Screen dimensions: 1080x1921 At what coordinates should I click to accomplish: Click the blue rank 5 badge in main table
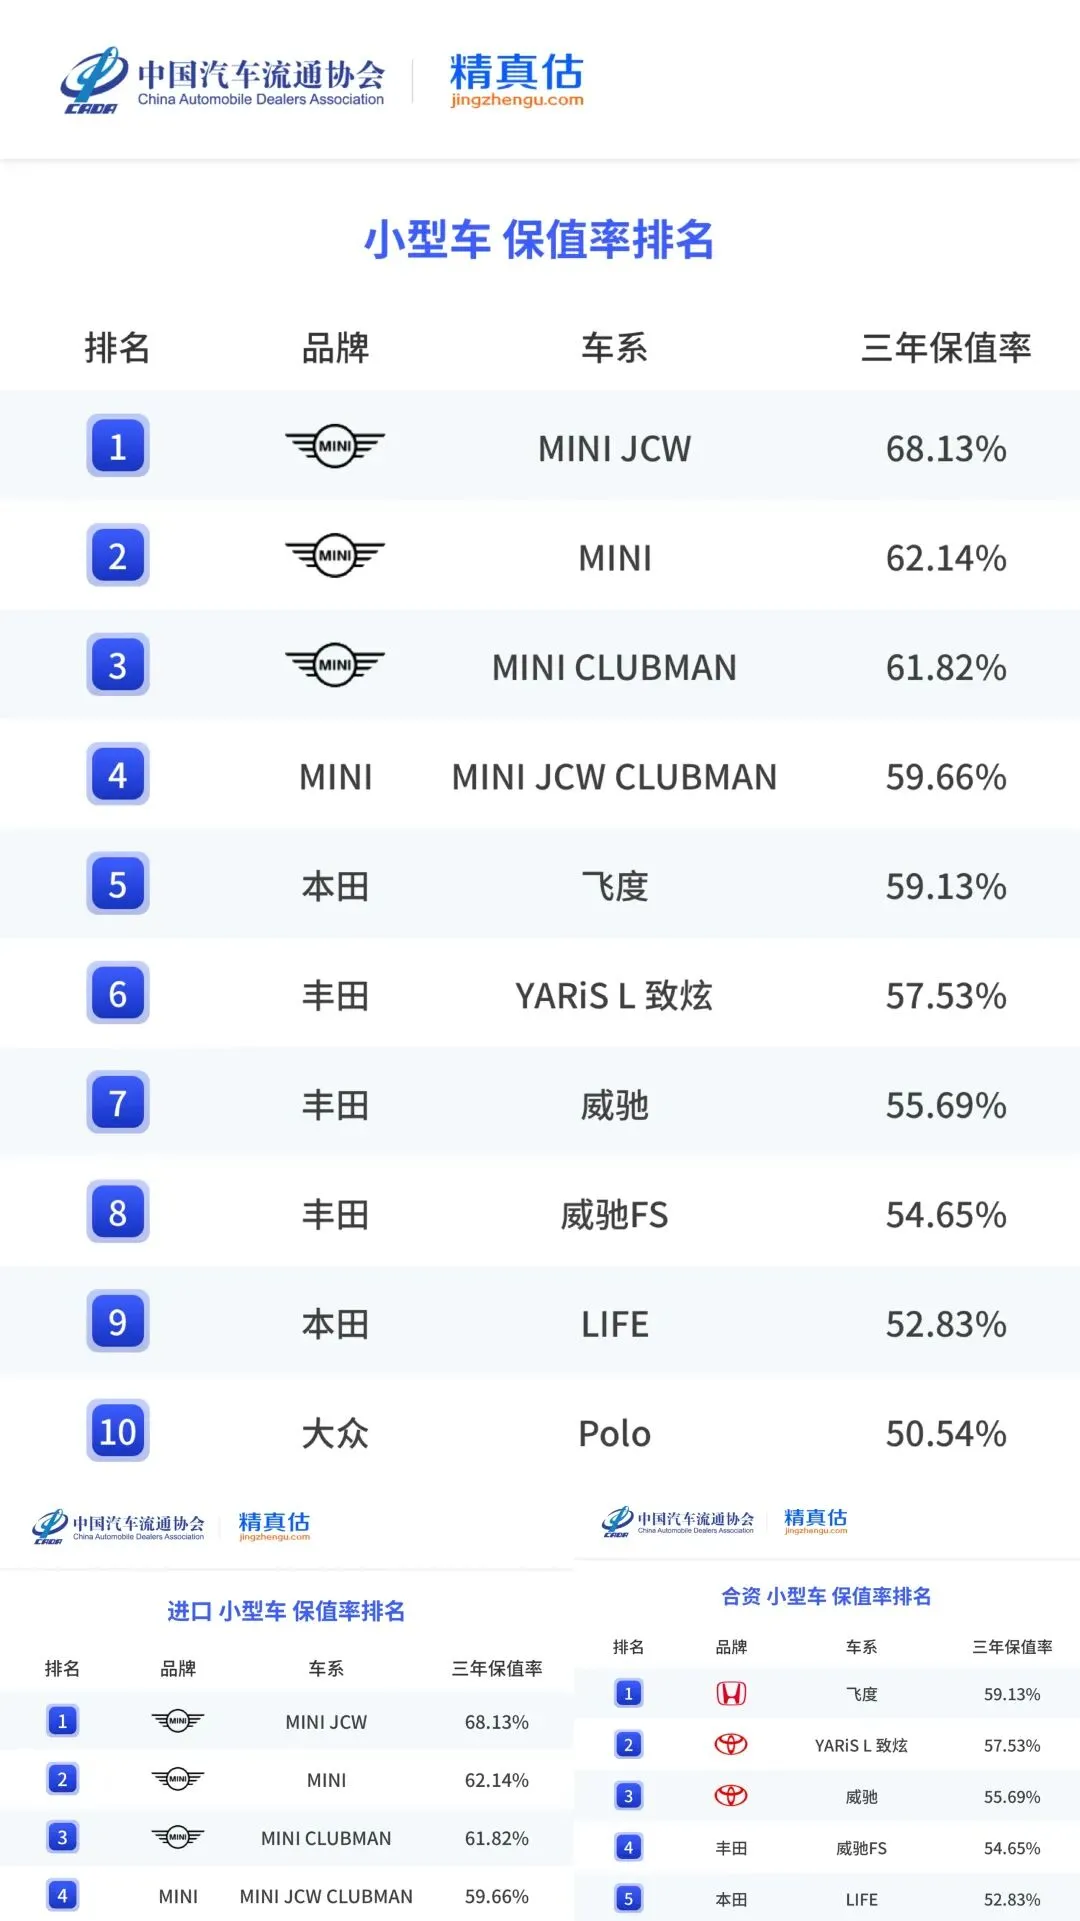coord(118,884)
